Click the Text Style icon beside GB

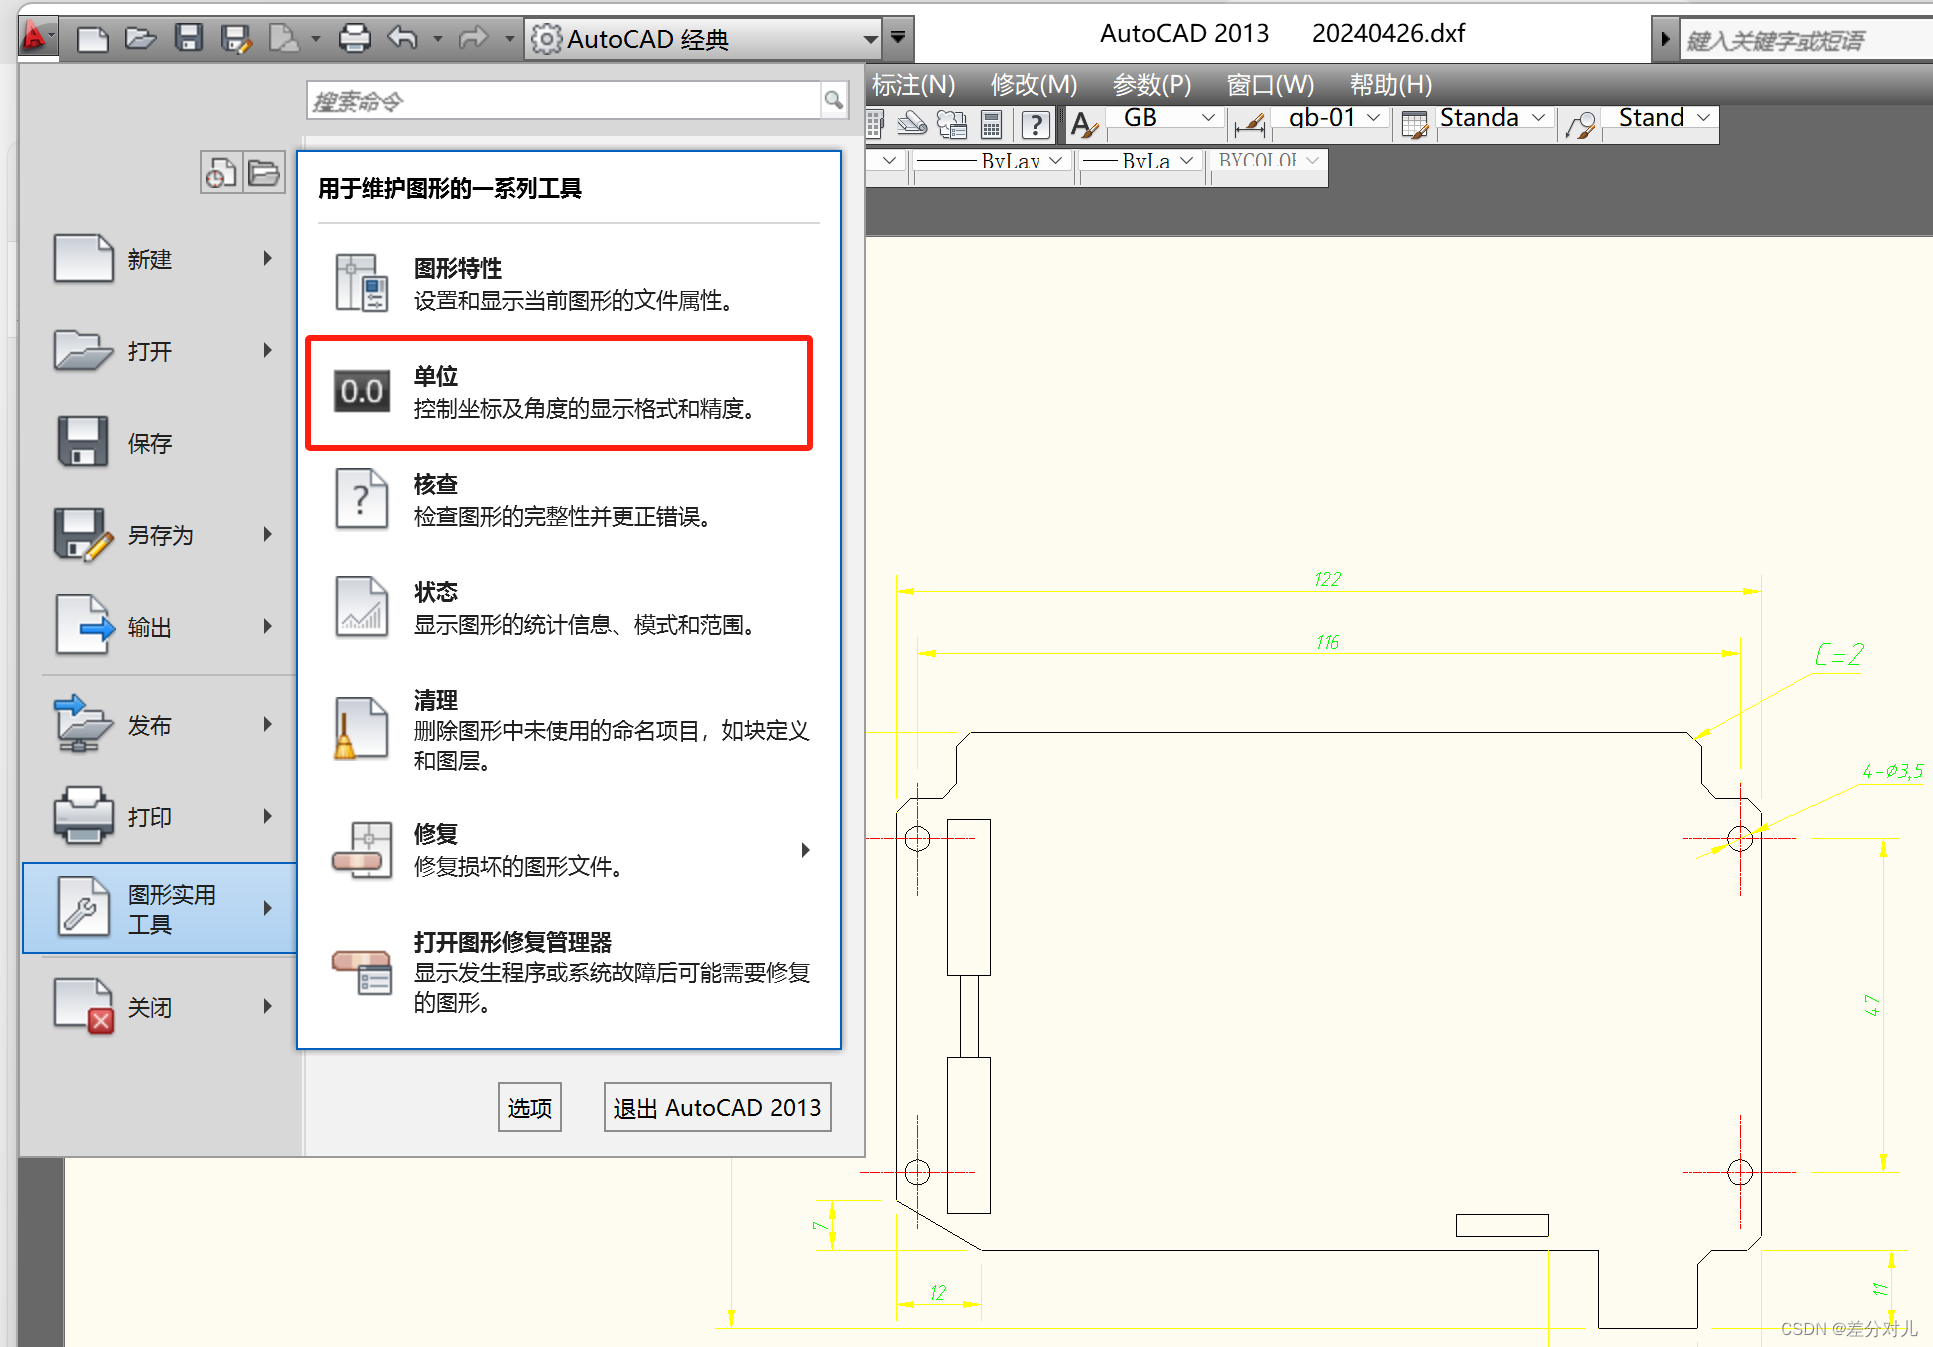1084,124
